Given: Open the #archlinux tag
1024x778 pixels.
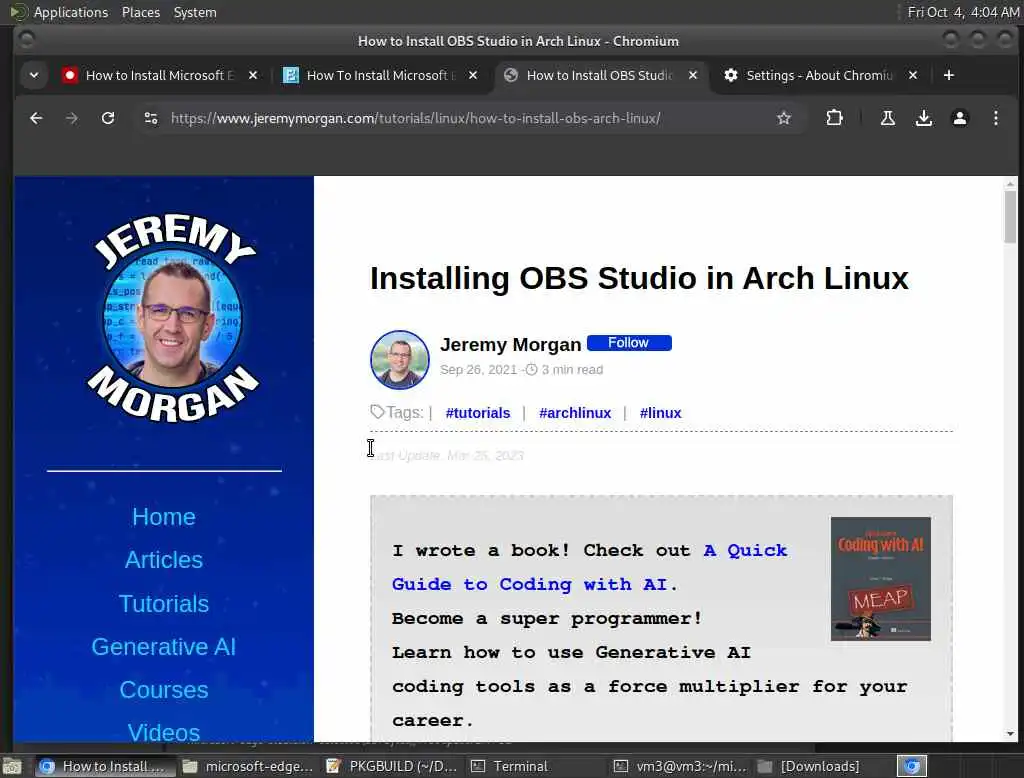Looking at the screenshot, I should tap(575, 413).
